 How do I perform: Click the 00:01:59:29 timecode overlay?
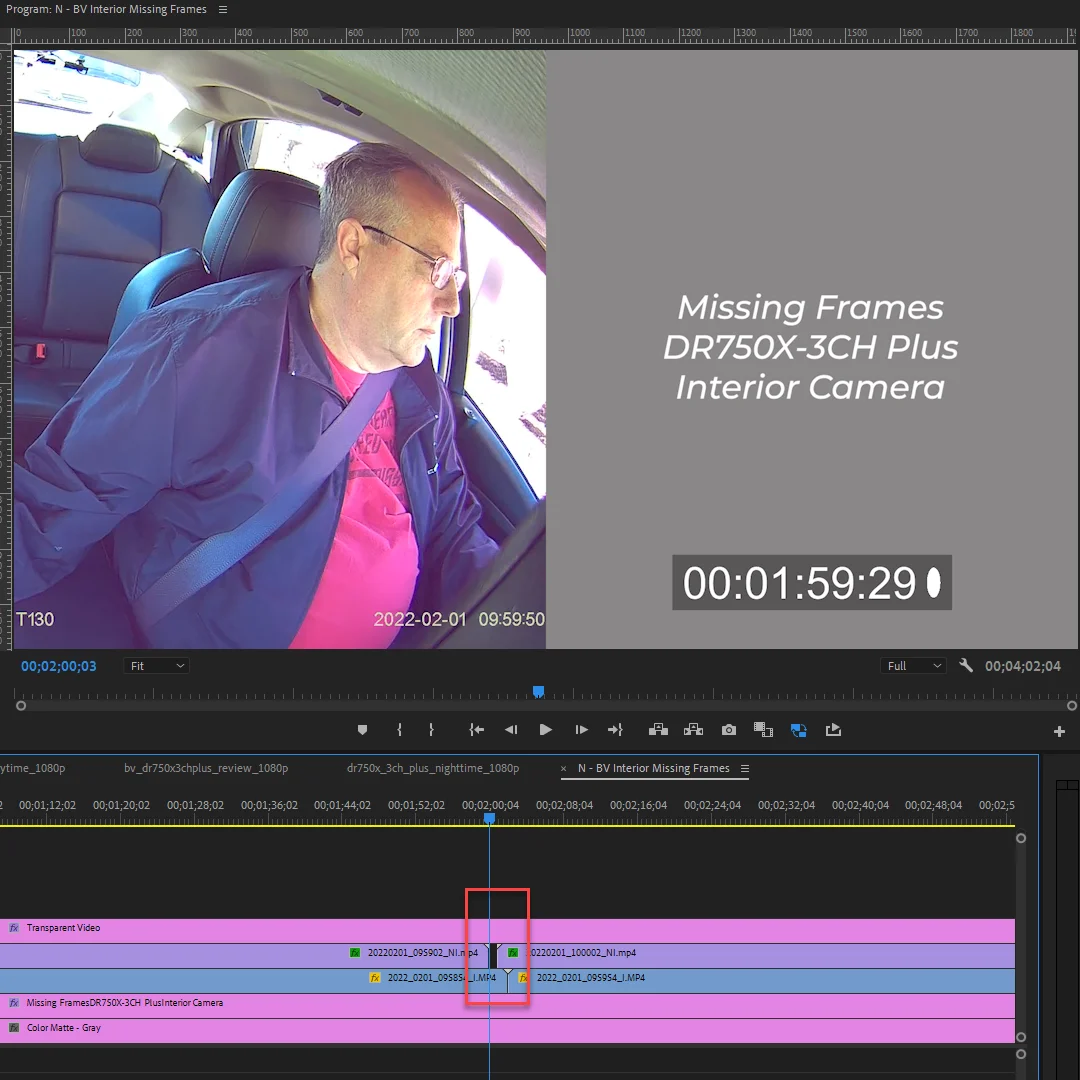coord(812,583)
